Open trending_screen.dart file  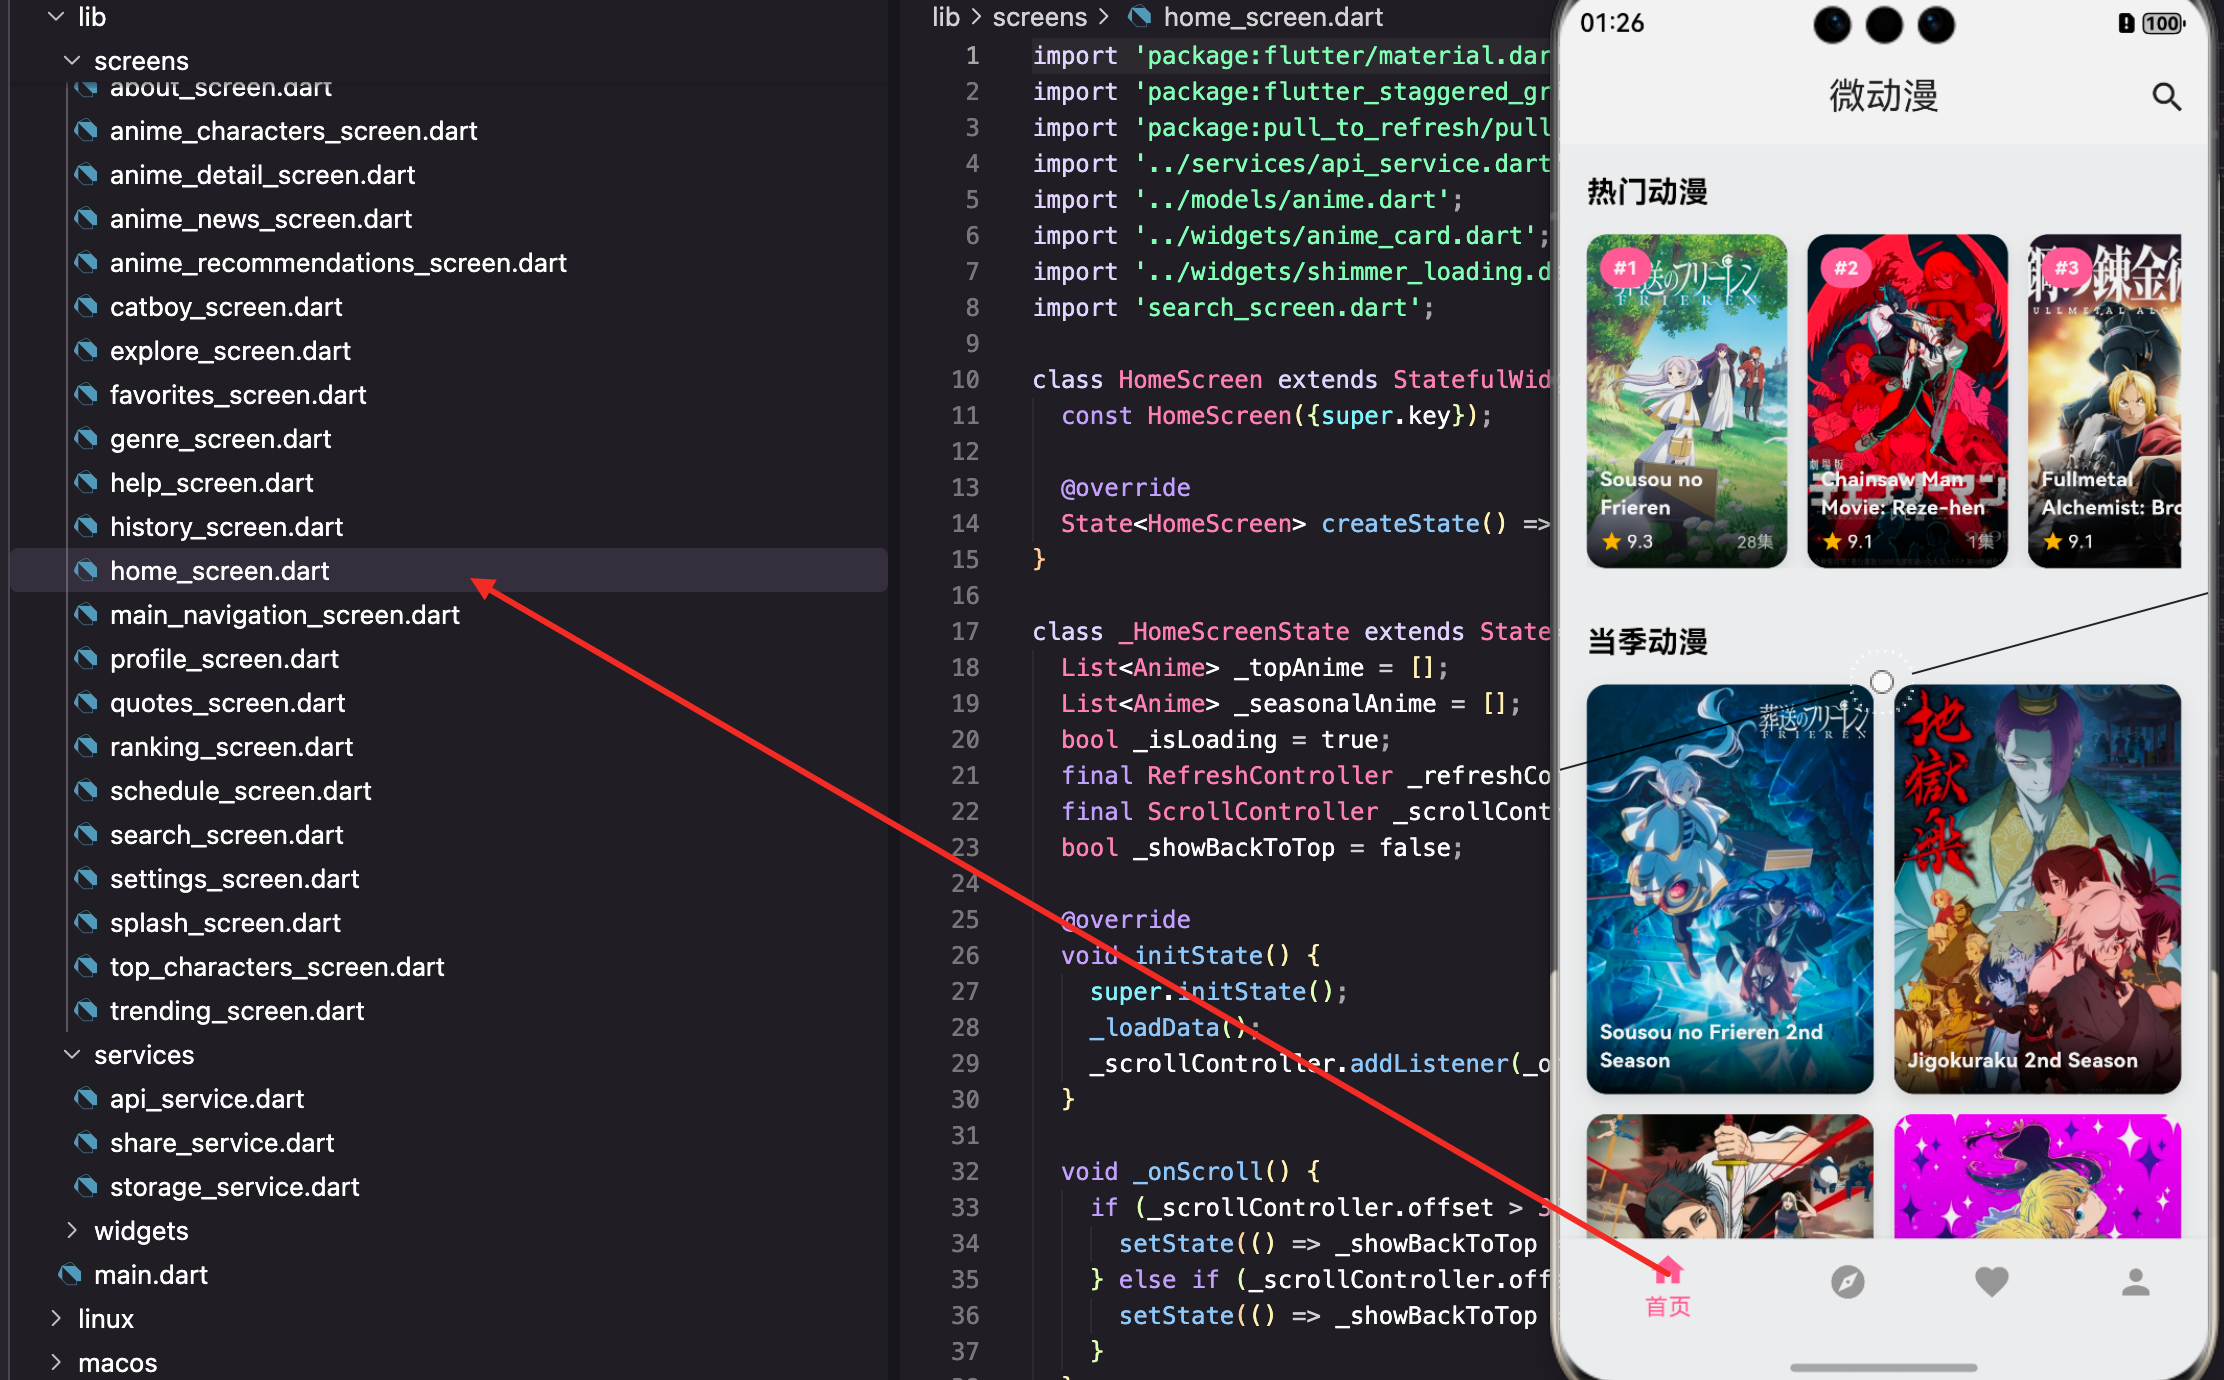tap(237, 1011)
